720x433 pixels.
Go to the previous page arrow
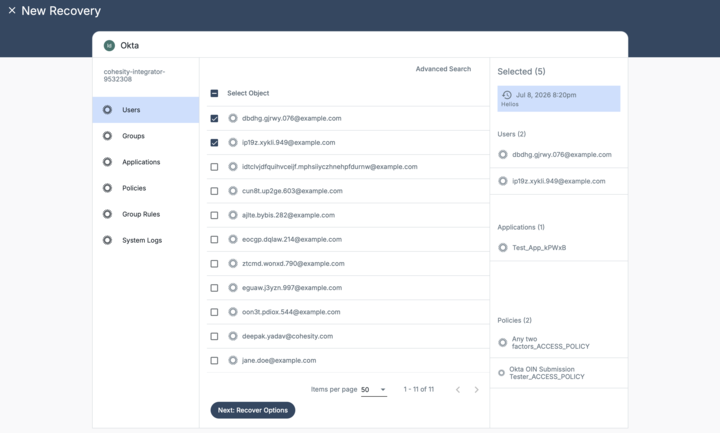point(458,390)
